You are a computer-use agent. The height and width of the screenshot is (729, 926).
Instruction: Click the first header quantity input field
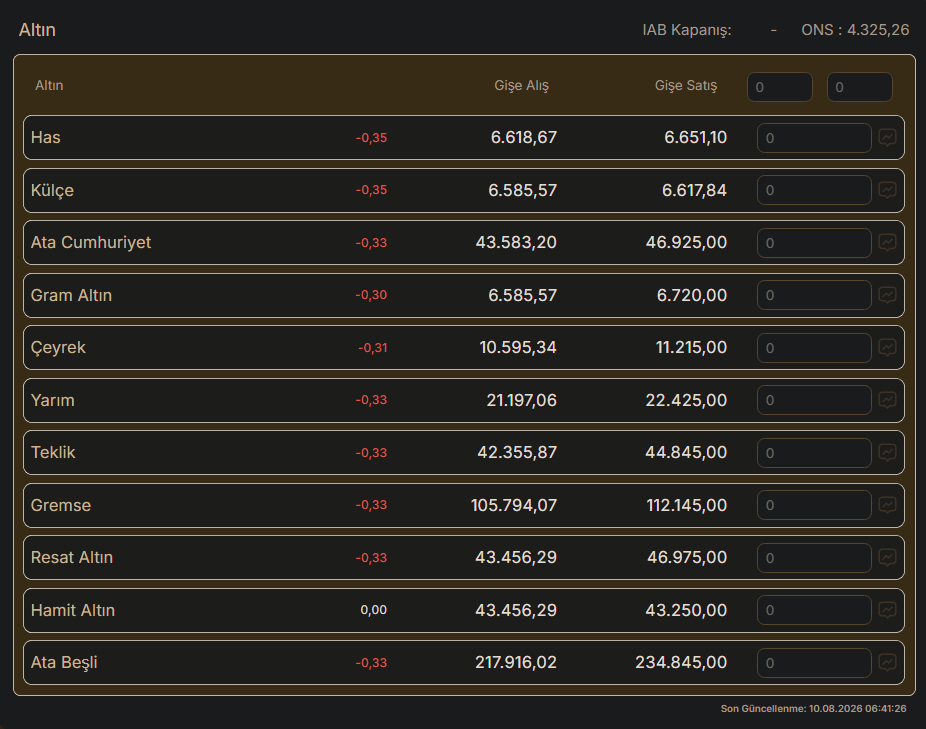[780, 87]
